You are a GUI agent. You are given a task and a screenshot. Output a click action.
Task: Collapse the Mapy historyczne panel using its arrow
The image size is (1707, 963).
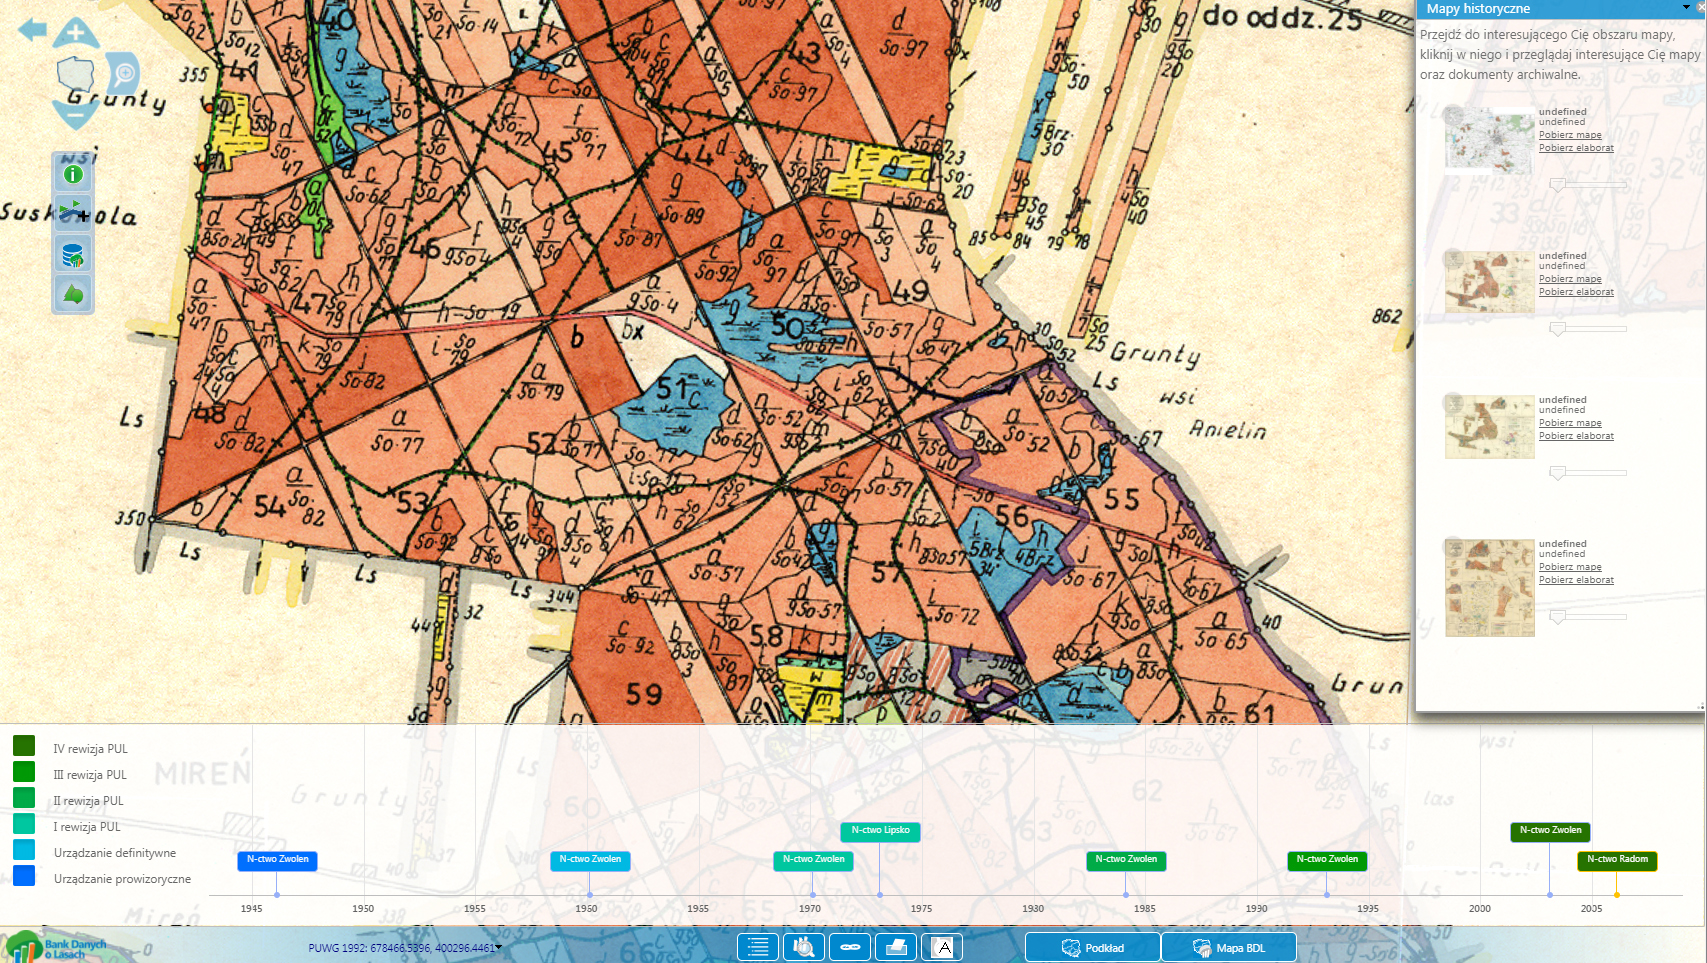click(x=1686, y=8)
